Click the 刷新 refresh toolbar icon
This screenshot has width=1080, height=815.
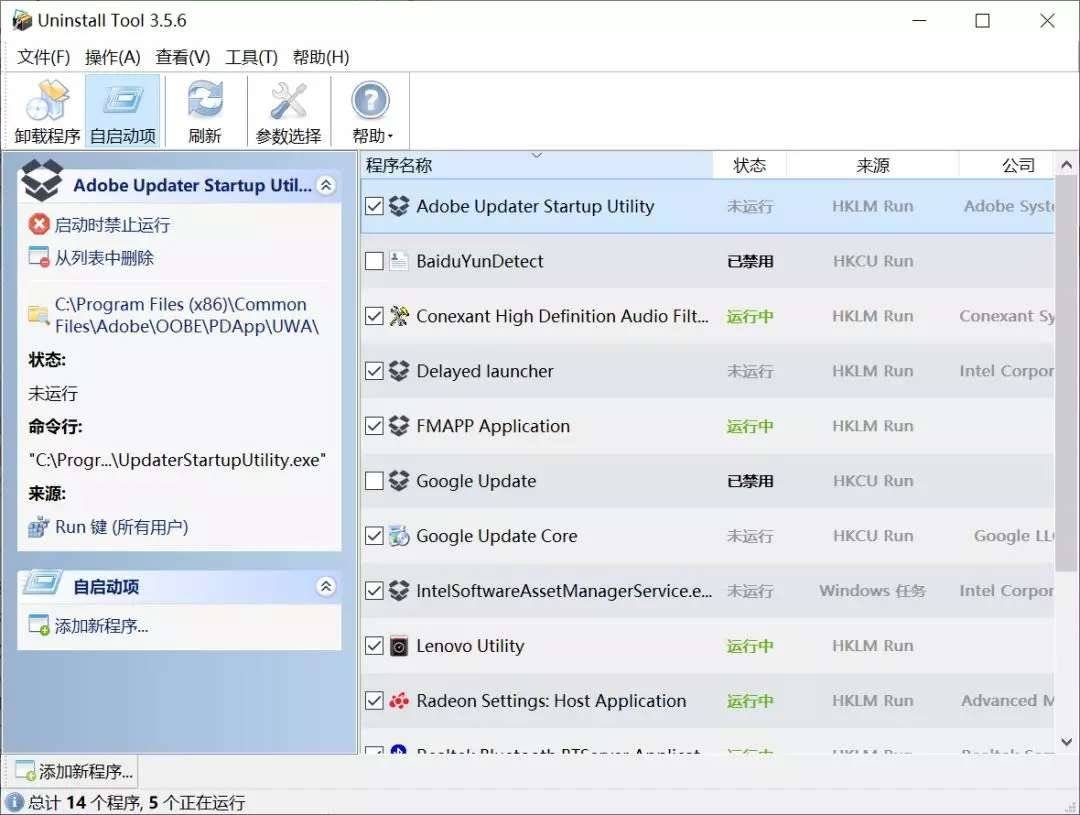tap(205, 100)
